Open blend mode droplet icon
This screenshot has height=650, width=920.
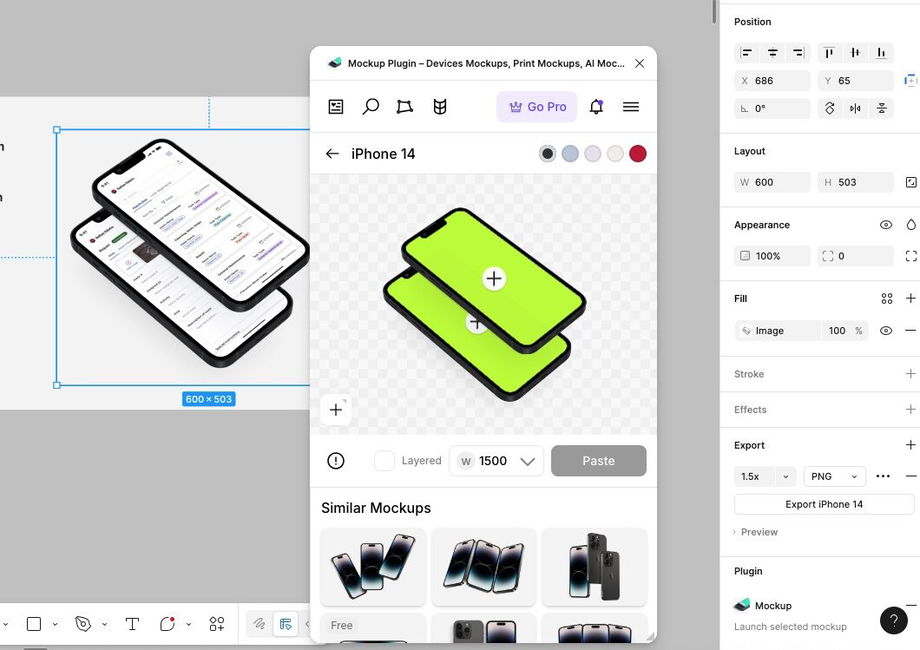click(x=911, y=225)
